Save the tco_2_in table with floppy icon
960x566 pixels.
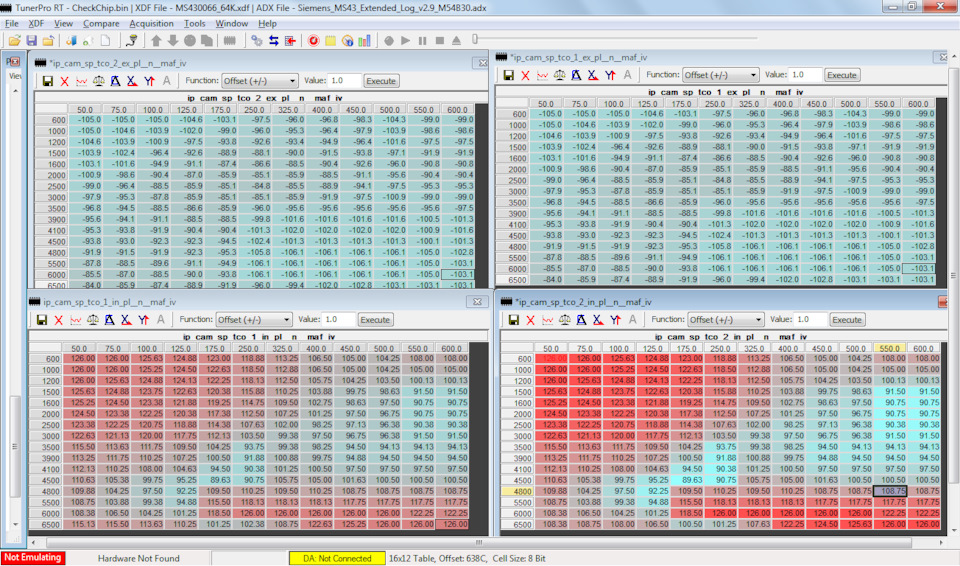514,320
